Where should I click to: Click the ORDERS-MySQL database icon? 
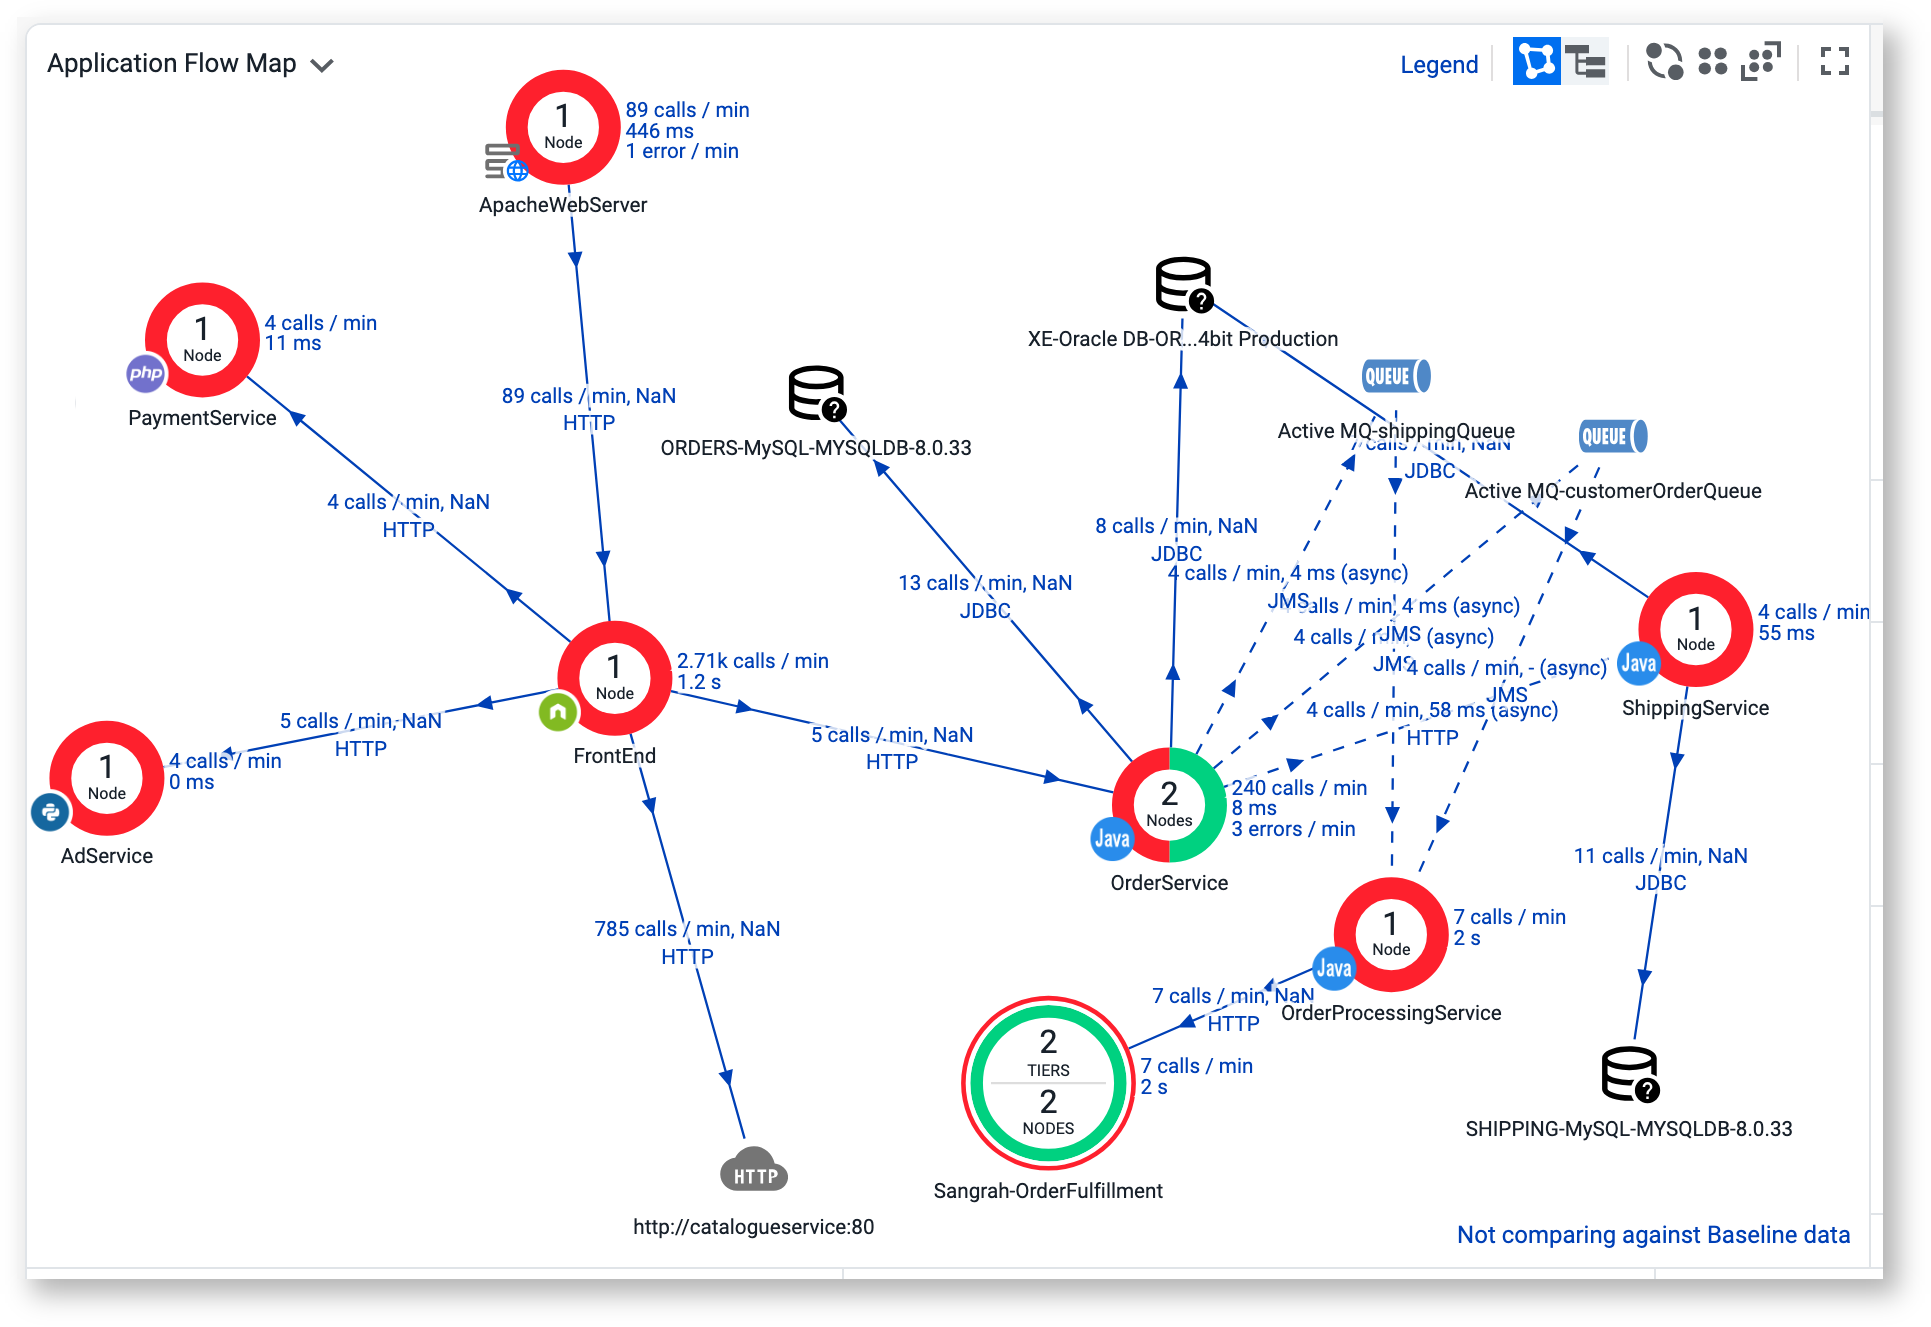pos(817,393)
